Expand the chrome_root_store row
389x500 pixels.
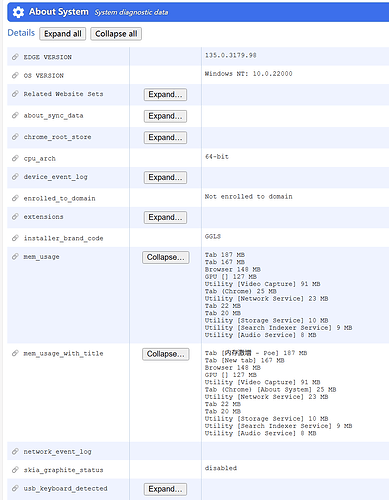tap(165, 137)
